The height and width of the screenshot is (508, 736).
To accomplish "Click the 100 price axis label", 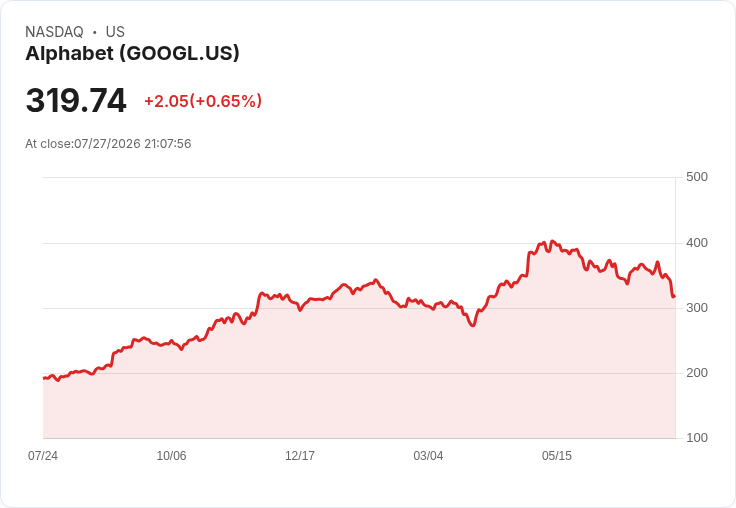I will pos(697,438).
